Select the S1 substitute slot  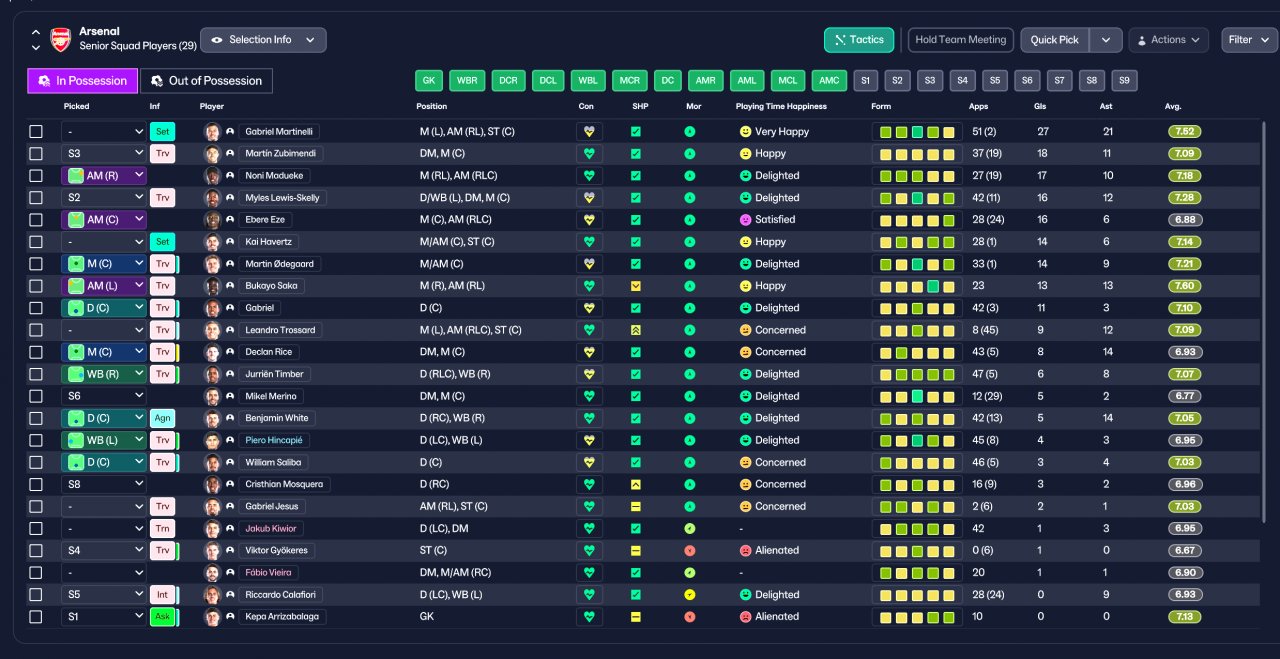(866, 81)
